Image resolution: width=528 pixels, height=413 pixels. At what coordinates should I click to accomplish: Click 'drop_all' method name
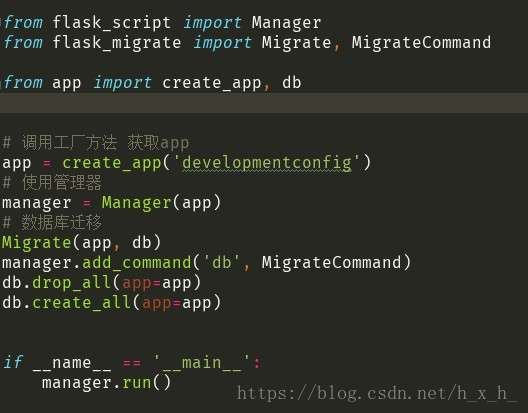[72, 283]
